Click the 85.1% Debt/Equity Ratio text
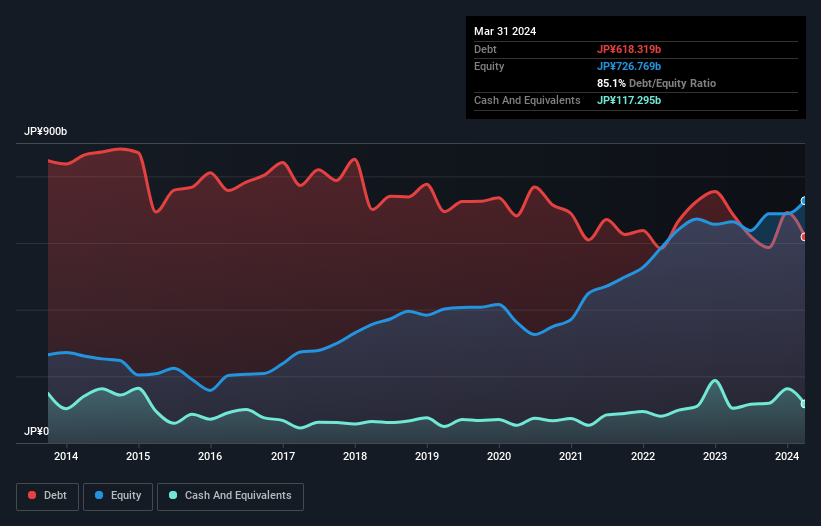The height and width of the screenshot is (526, 821). [657, 83]
